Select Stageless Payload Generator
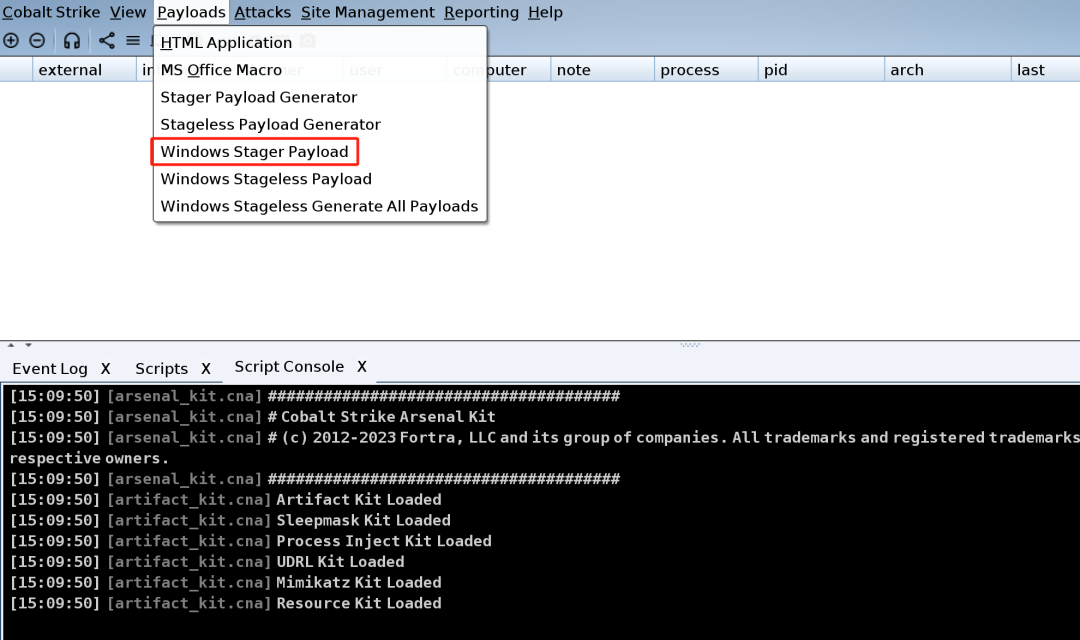This screenshot has width=1080, height=640. pyautogui.click(x=320, y=124)
